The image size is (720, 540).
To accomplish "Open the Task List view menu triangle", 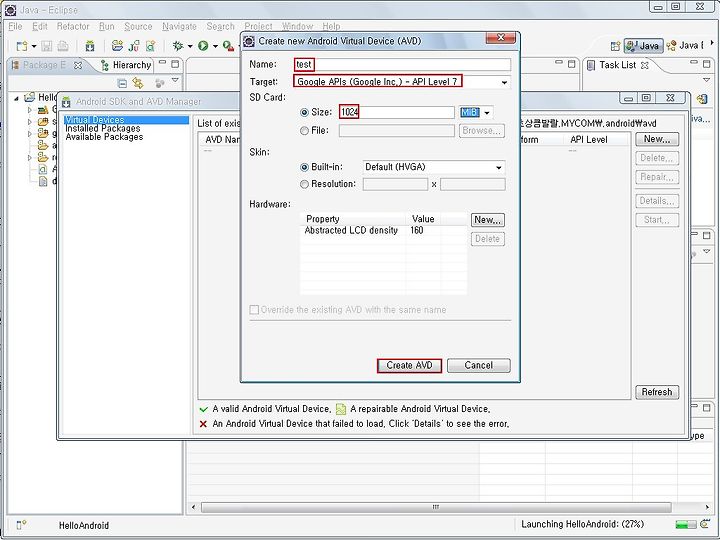I will (x=707, y=80).
